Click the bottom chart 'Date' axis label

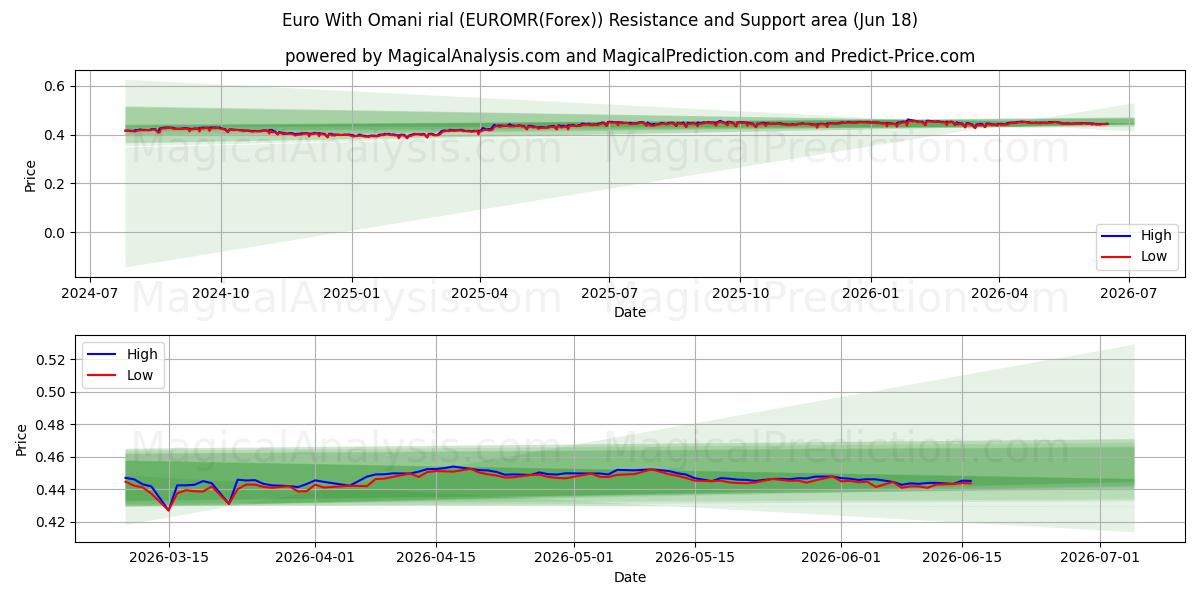click(x=630, y=577)
